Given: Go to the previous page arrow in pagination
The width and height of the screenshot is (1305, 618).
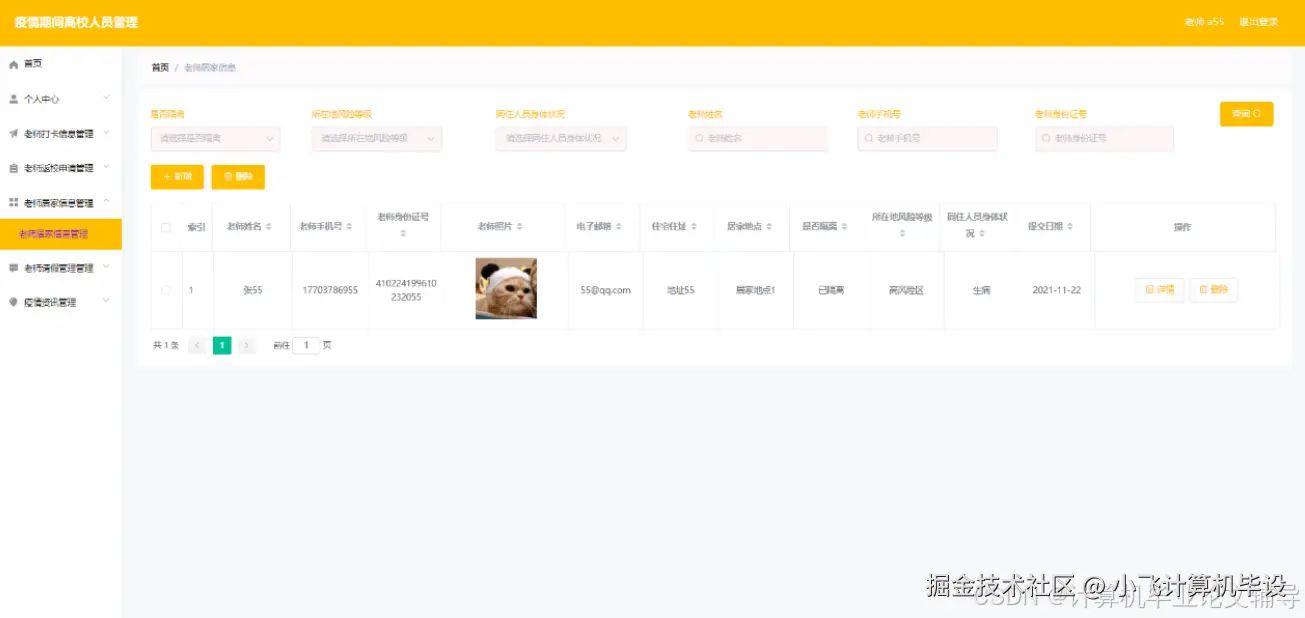Looking at the screenshot, I should tap(197, 345).
